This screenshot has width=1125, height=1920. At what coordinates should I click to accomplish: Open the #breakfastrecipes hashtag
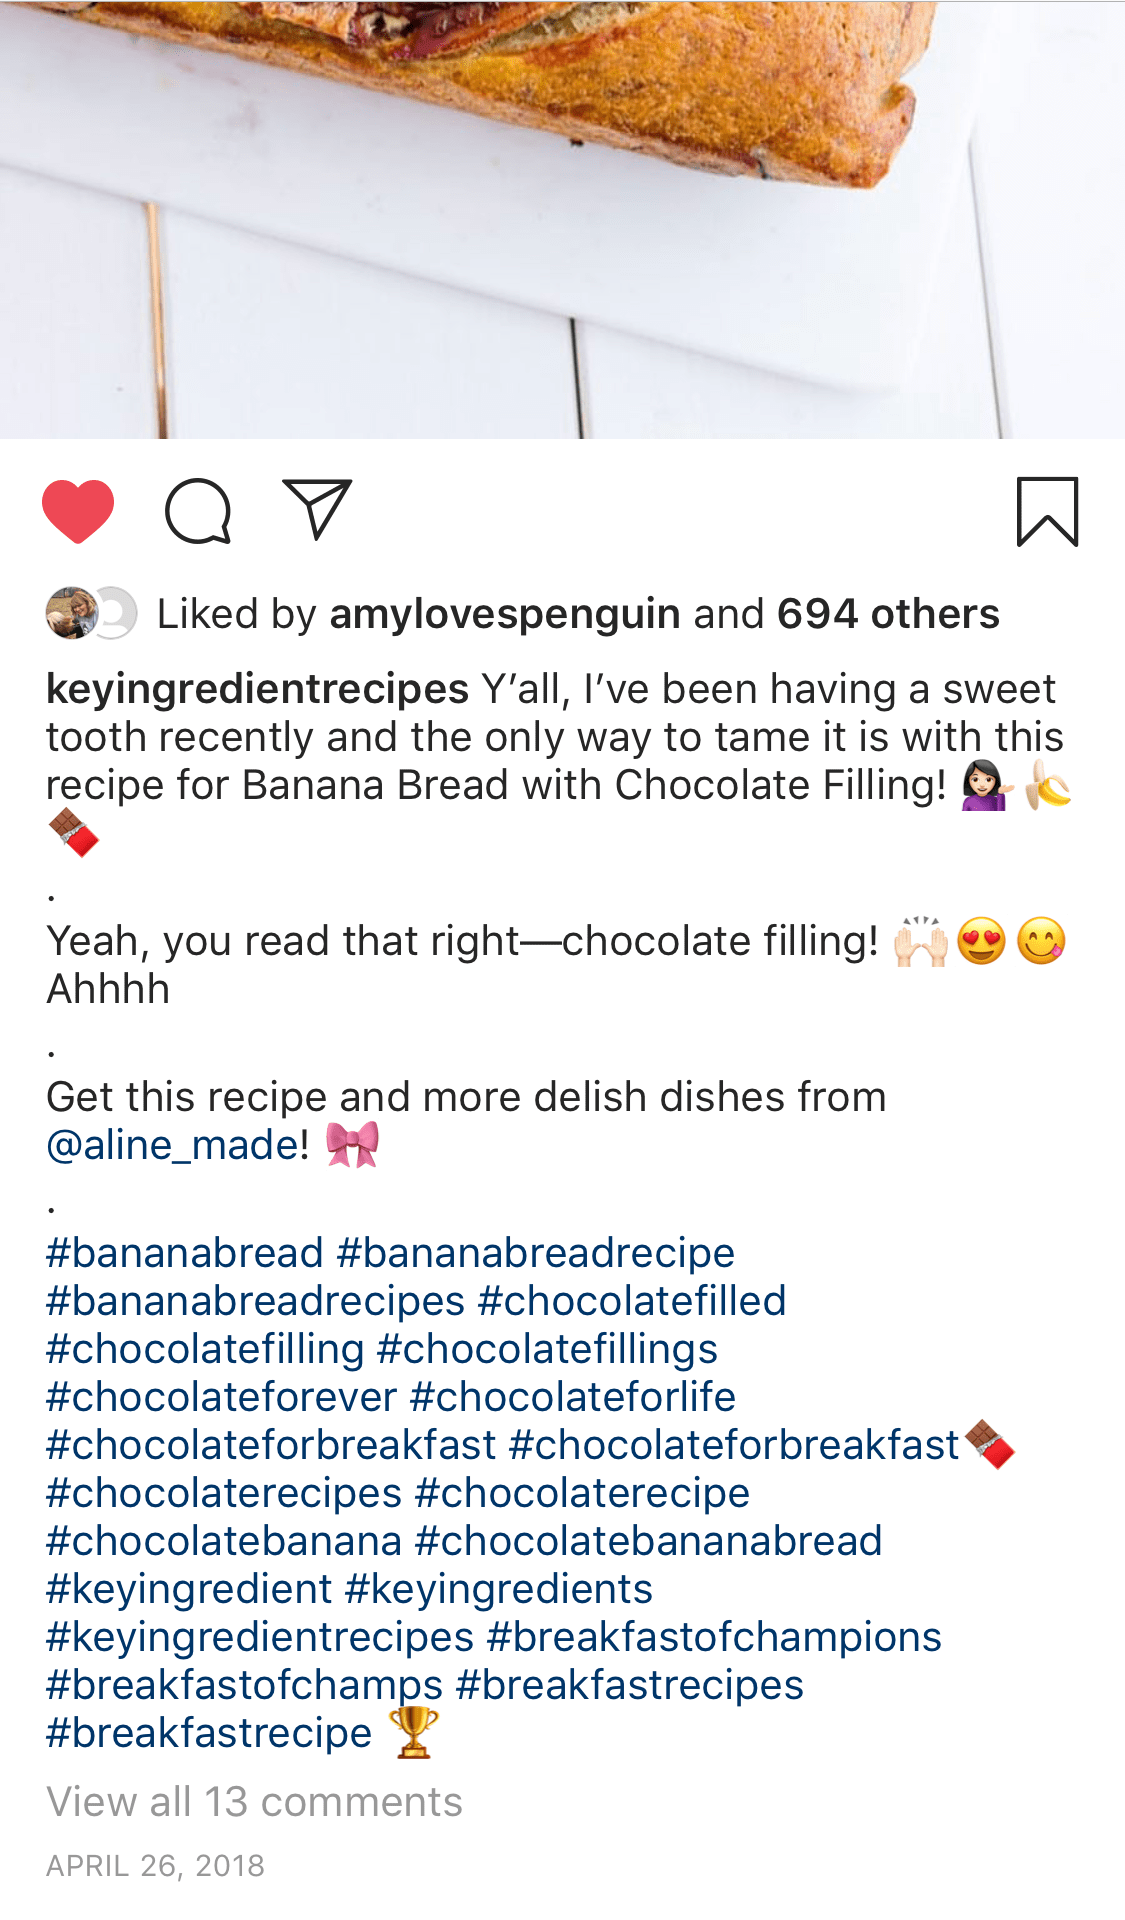pos(629,1685)
